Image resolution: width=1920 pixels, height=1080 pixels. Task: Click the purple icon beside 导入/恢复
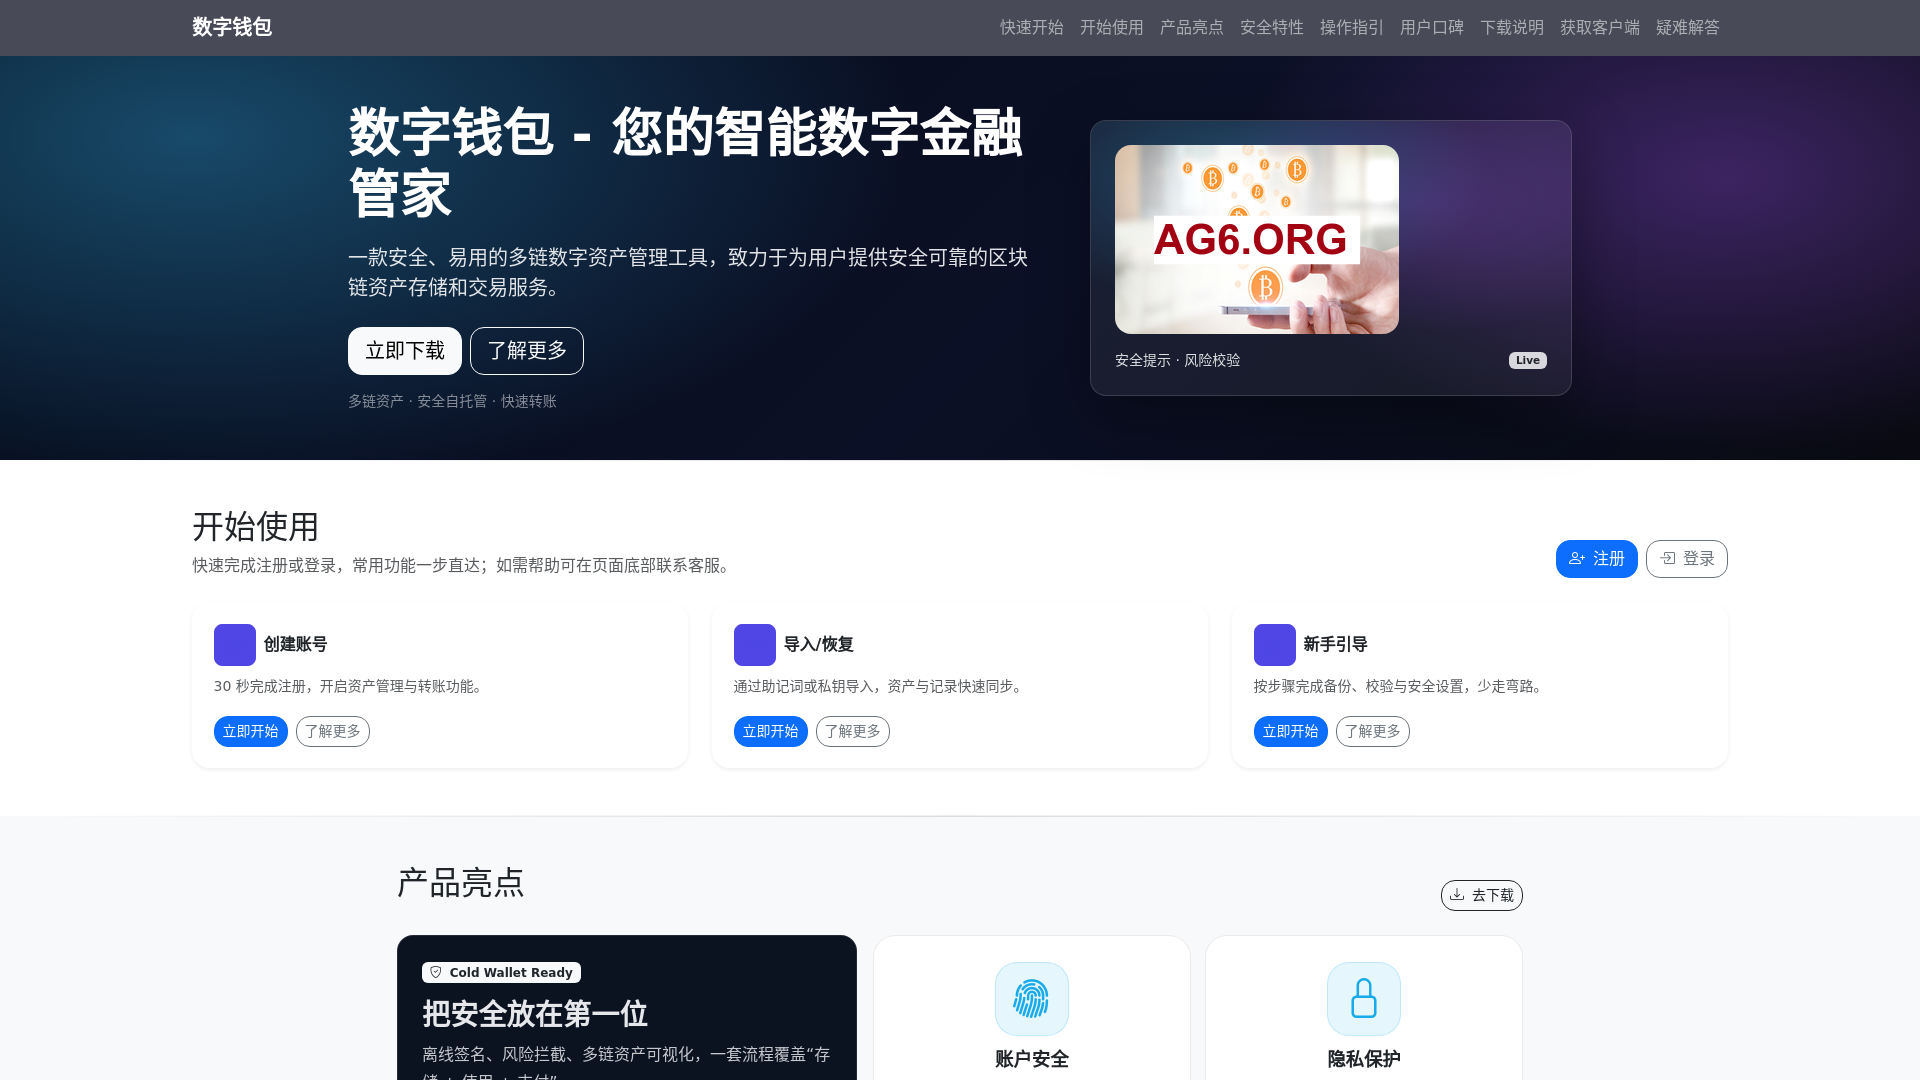755,645
